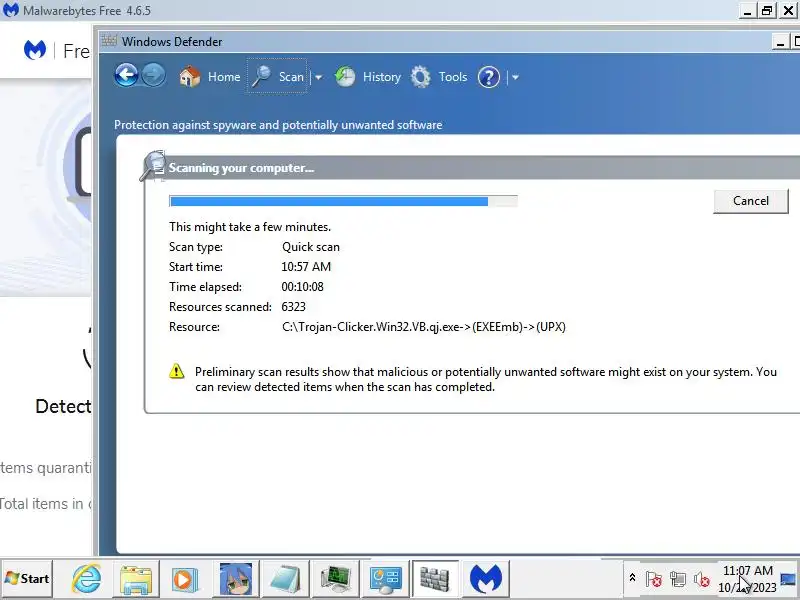Restore the Malwarebytes Free window
Screen dimensions: 800x600
(x=767, y=10)
